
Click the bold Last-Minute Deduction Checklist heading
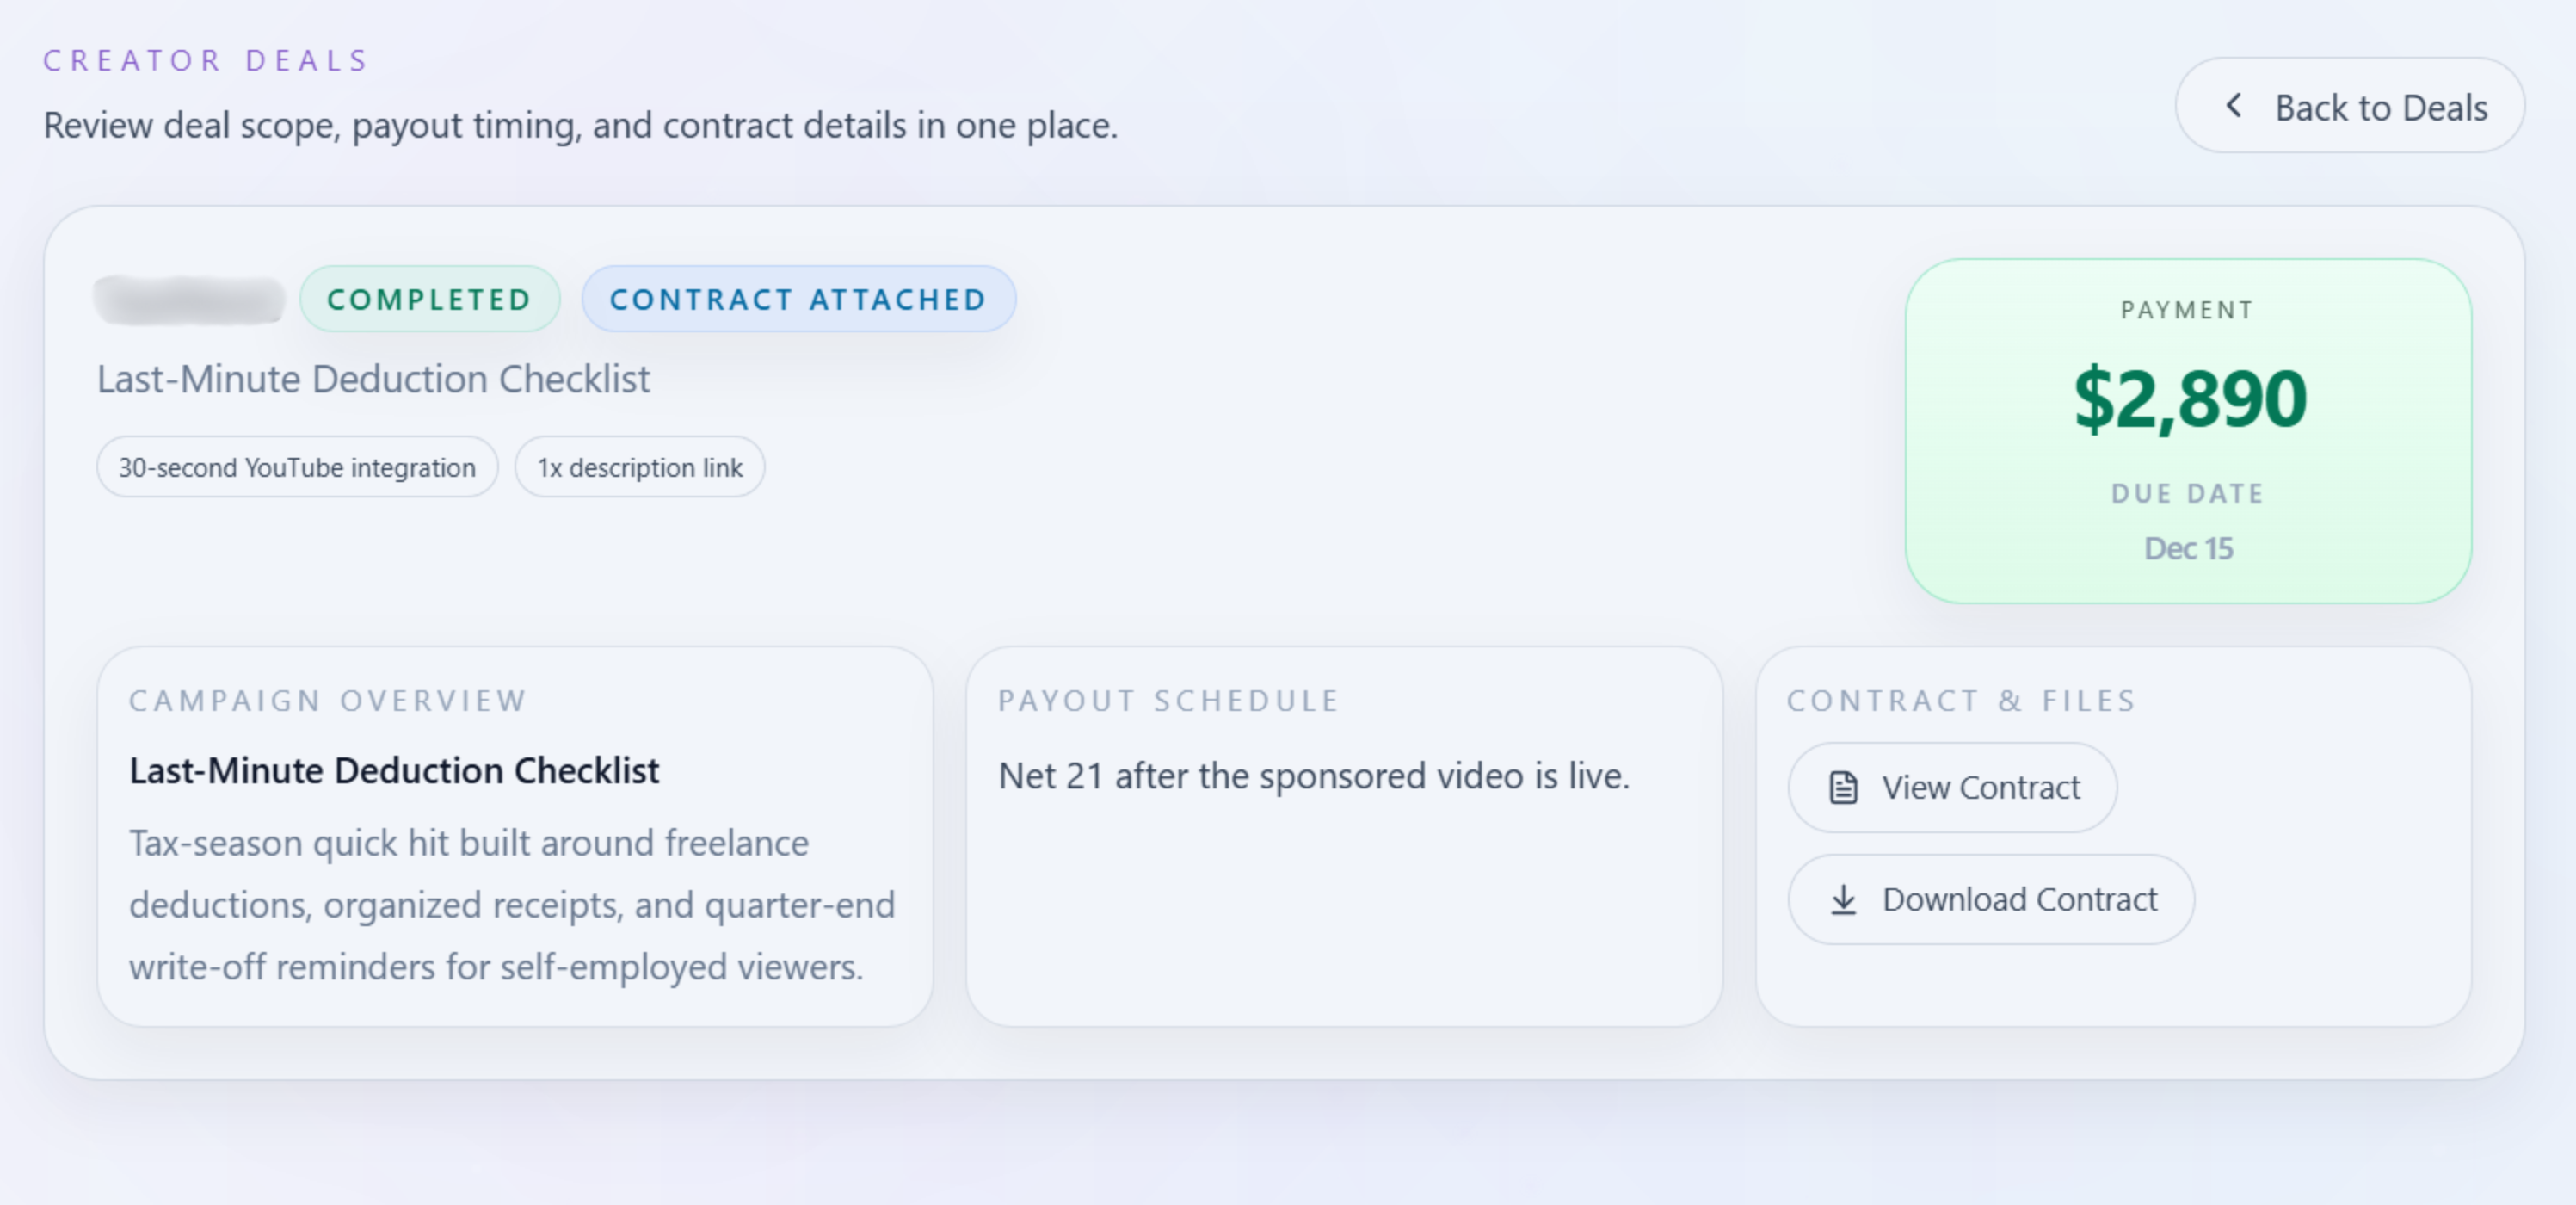pyautogui.click(x=394, y=770)
